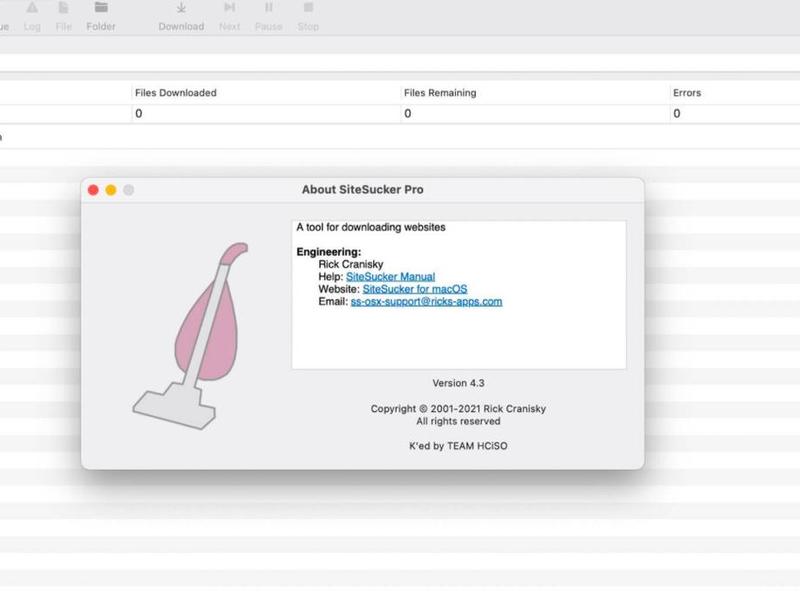Click the Errors value 0

(x=677, y=114)
